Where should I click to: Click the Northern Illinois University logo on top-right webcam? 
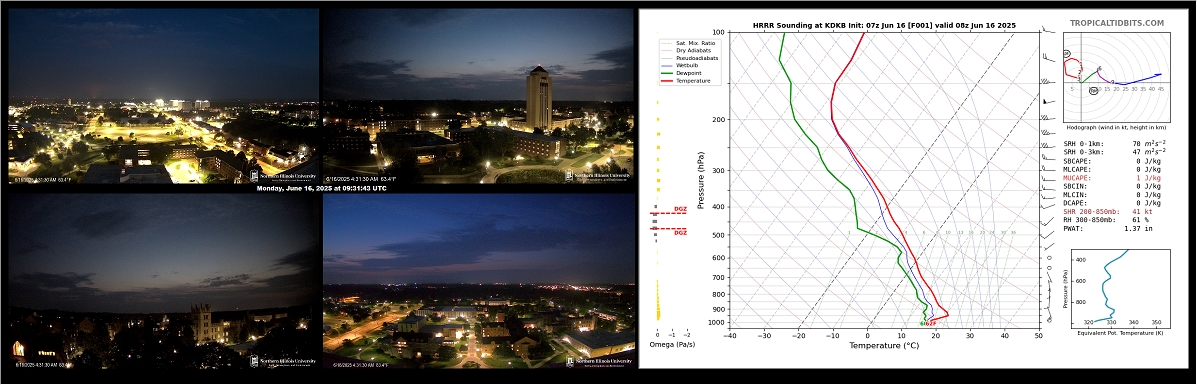tap(597, 175)
